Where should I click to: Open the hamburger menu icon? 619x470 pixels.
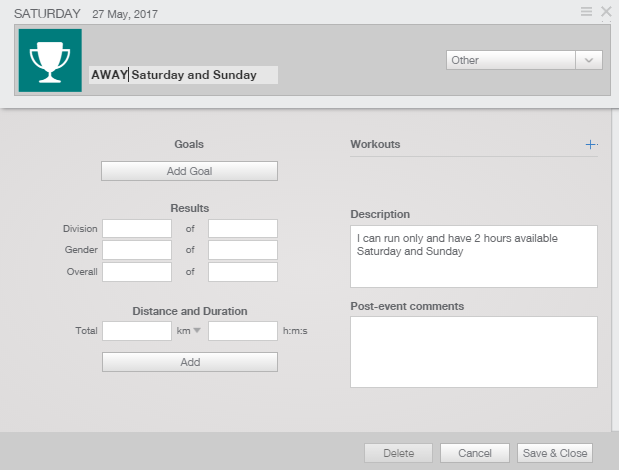[x=586, y=11]
